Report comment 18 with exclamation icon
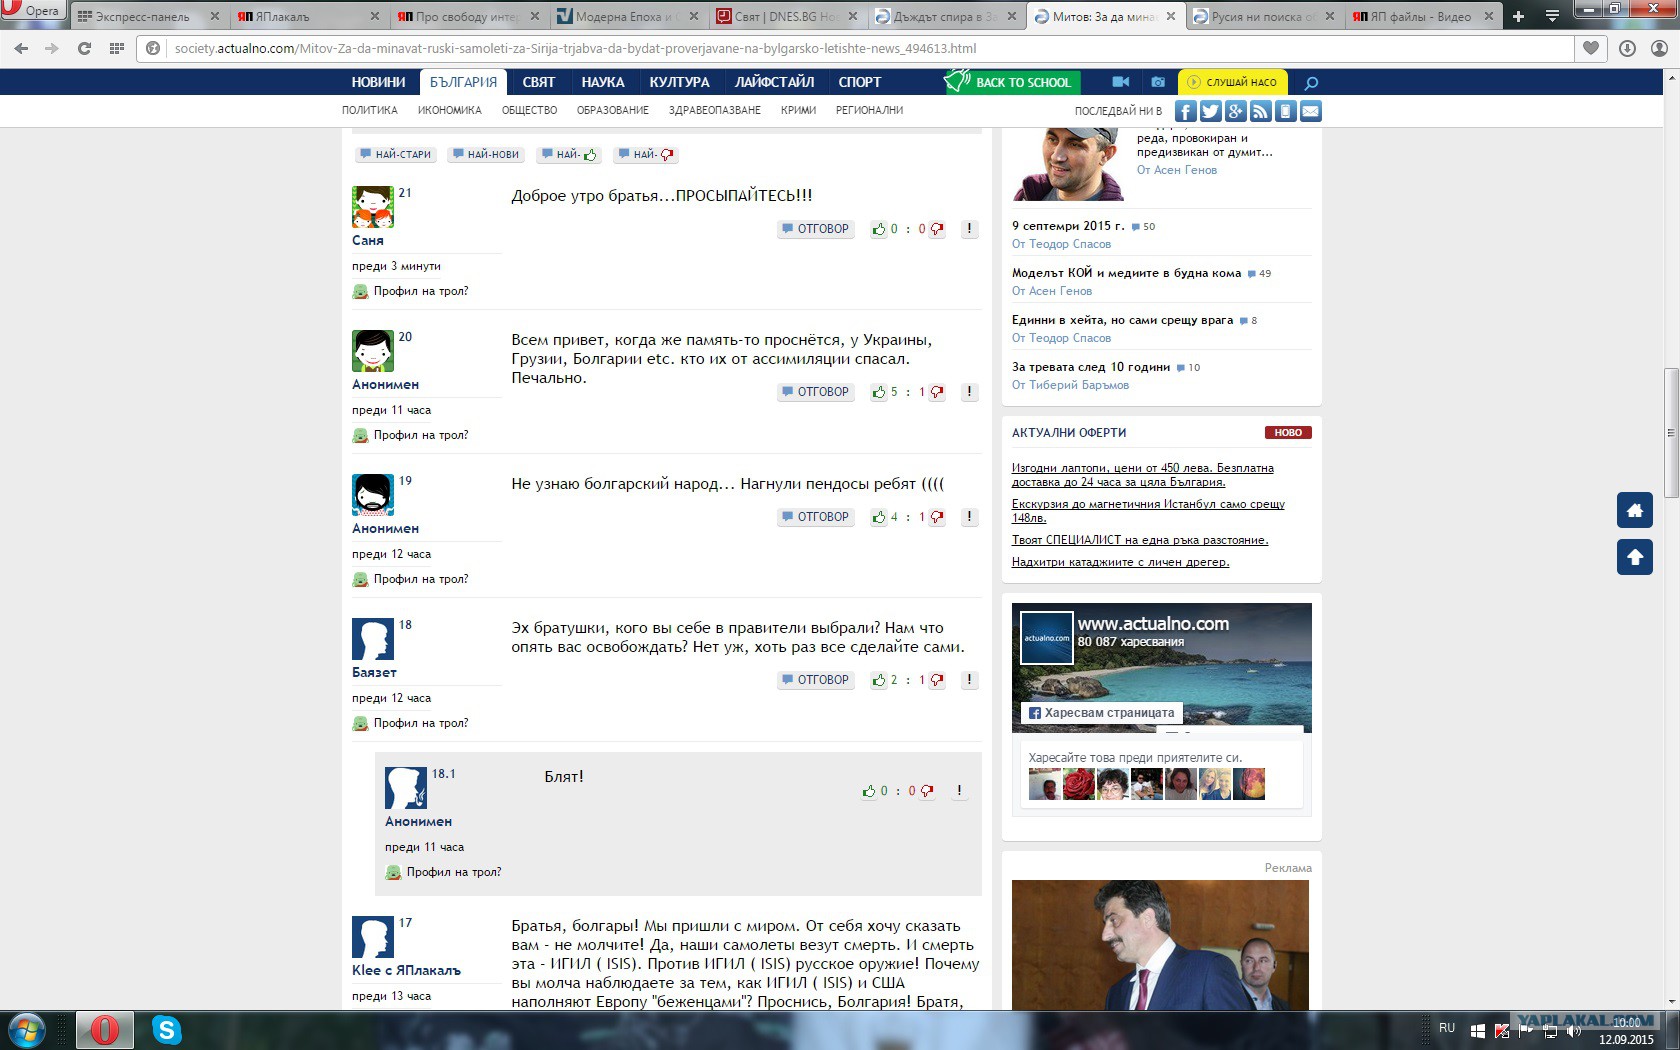The image size is (1680, 1050). (x=969, y=680)
